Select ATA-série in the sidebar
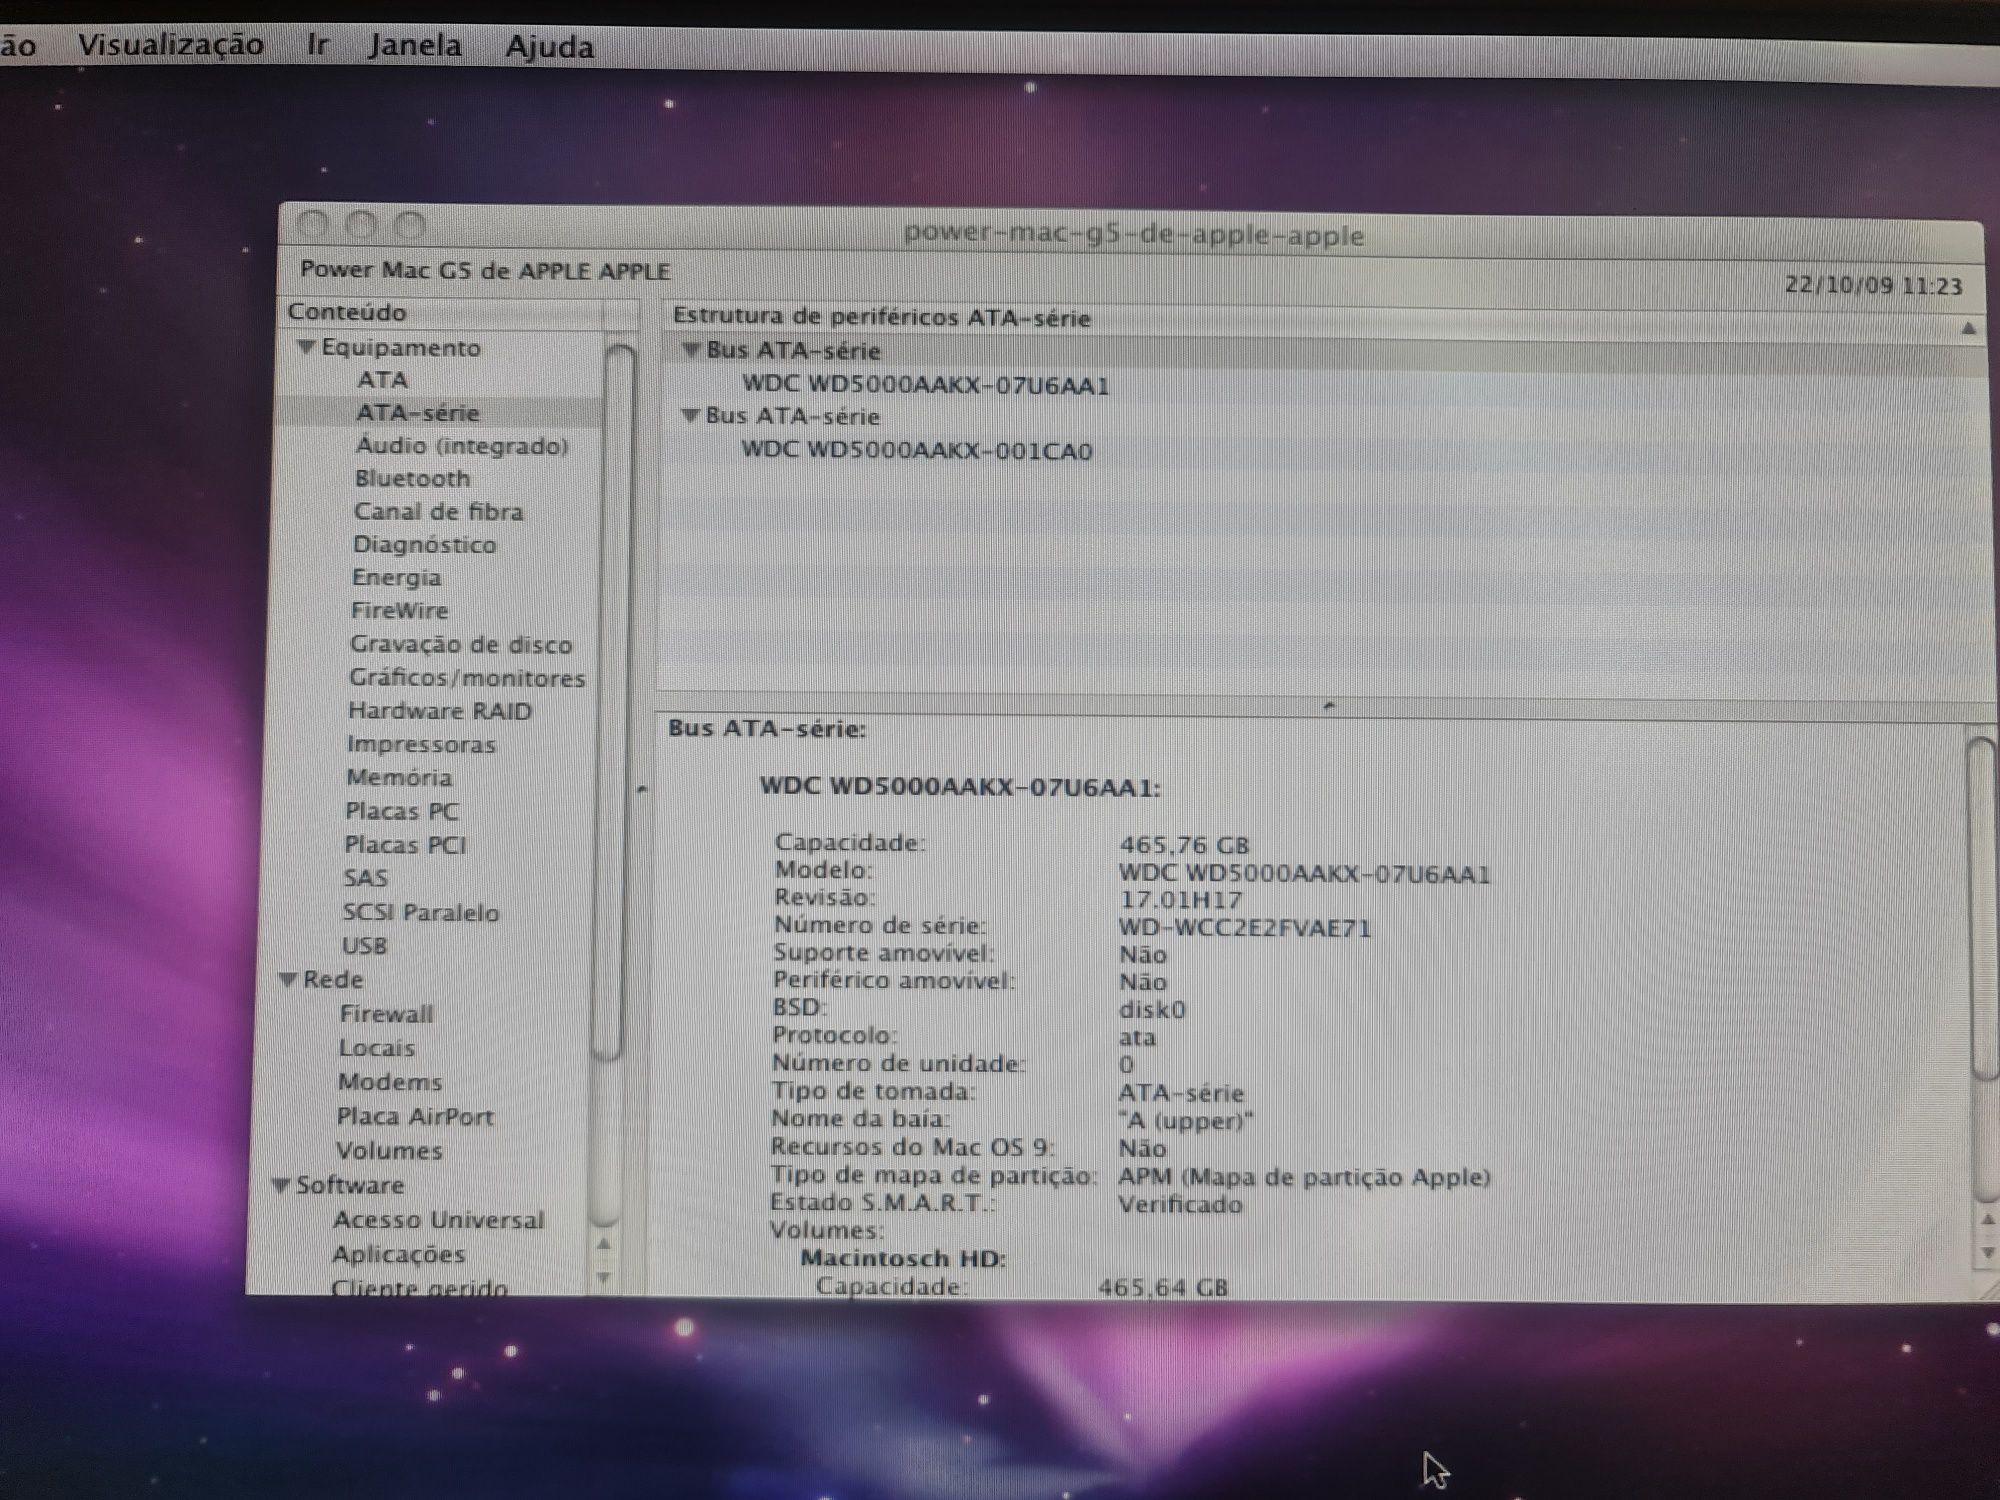The width and height of the screenshot is (2000, 1500). point(418,413)
